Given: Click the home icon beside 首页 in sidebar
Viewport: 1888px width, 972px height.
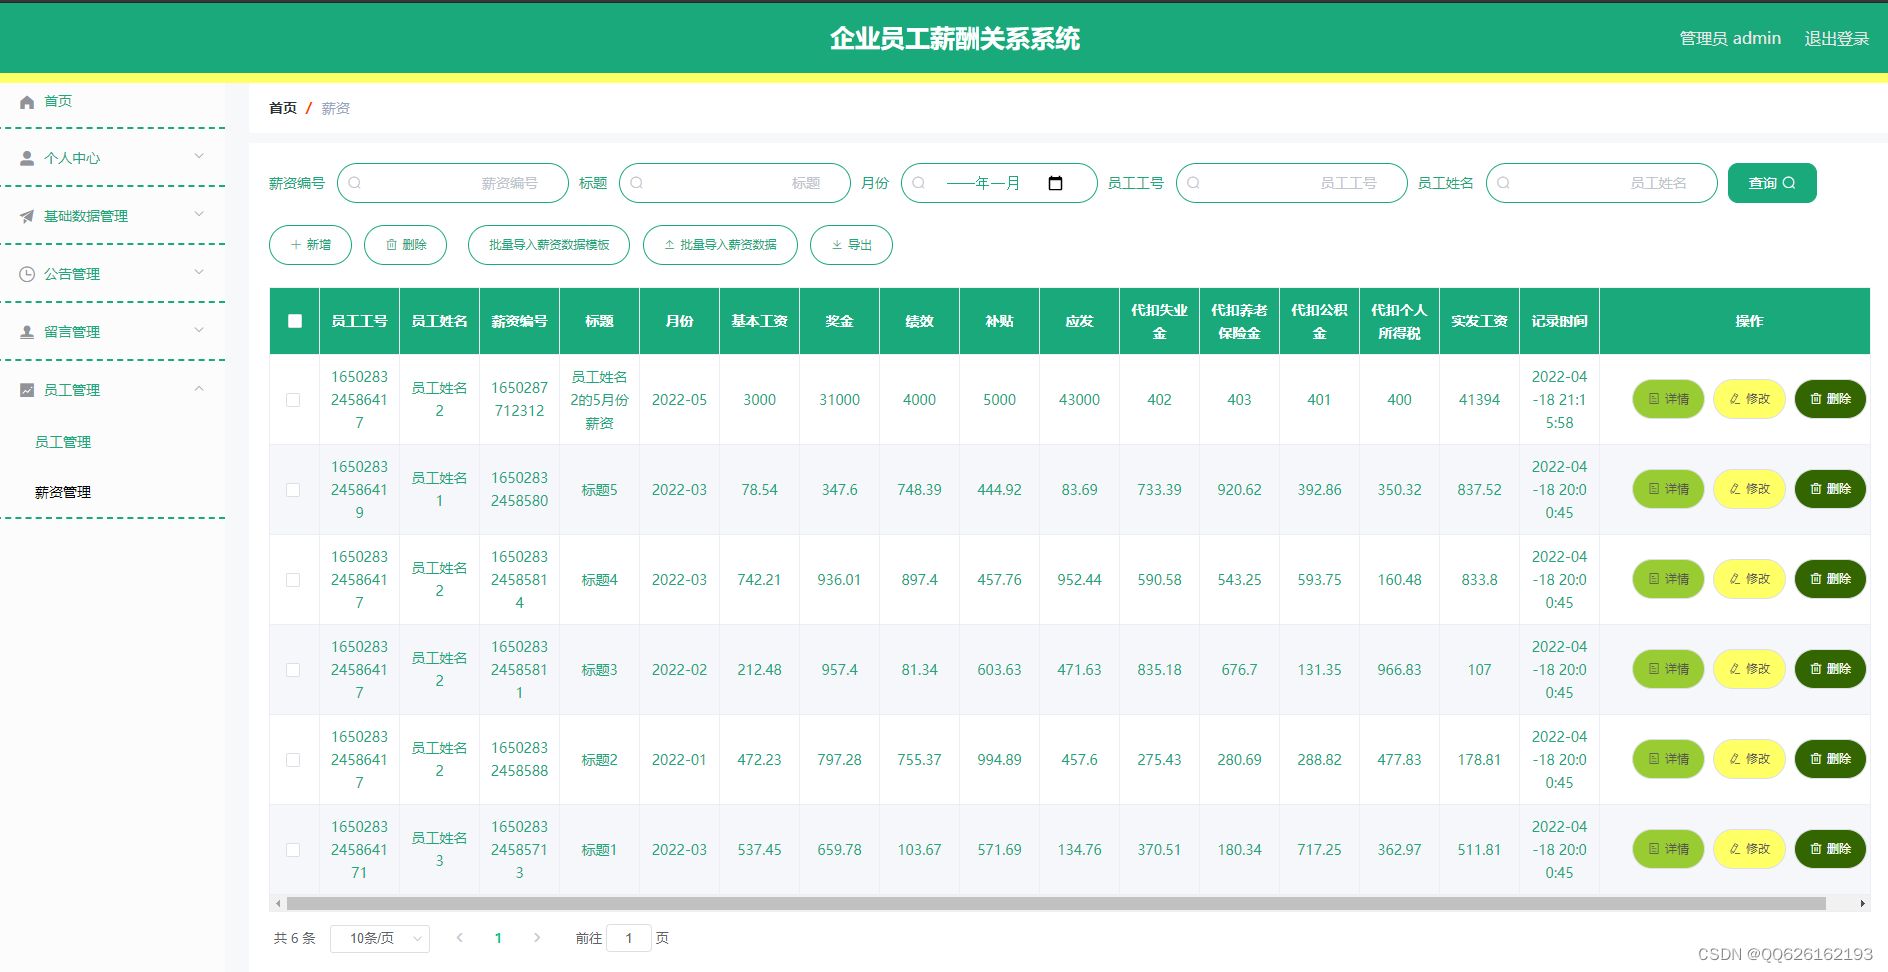Looking at the screenshot, I should point(27,102).
